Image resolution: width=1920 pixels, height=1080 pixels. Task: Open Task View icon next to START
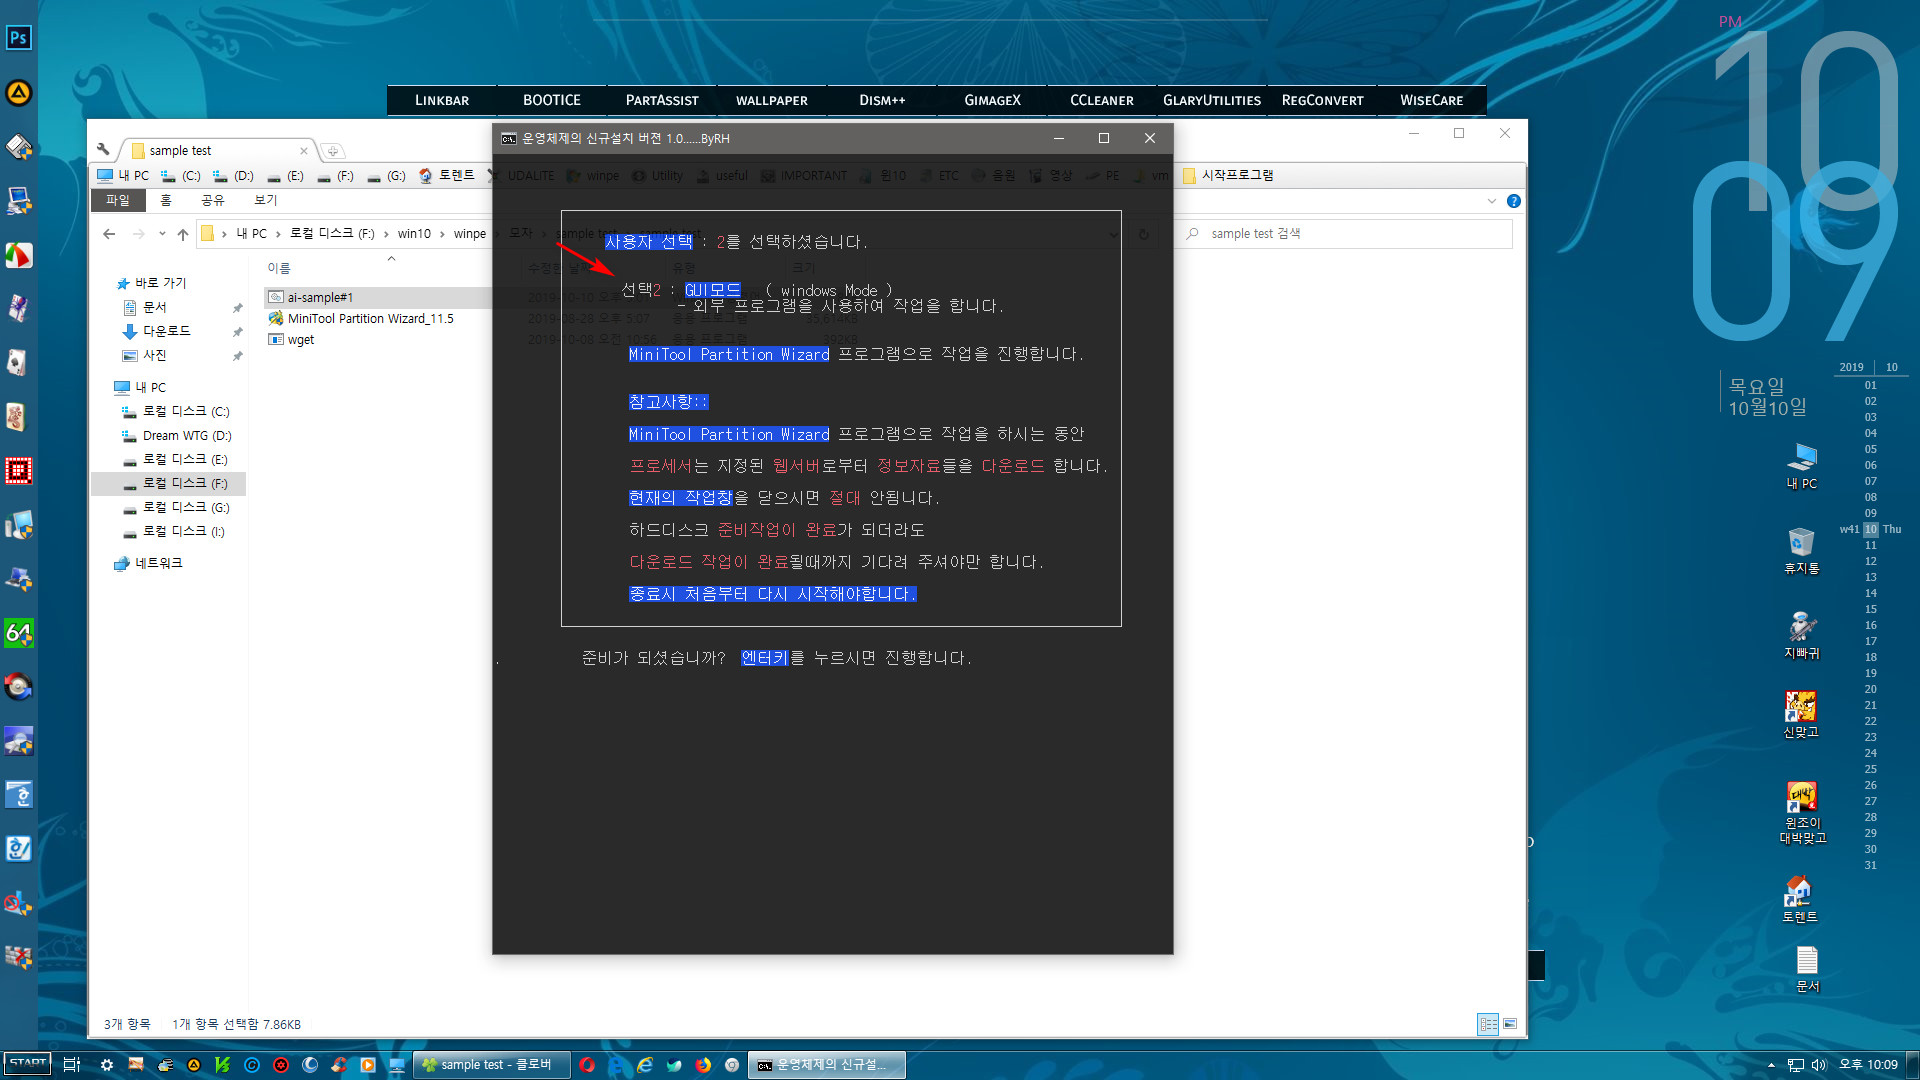(x=72, y=1065)
